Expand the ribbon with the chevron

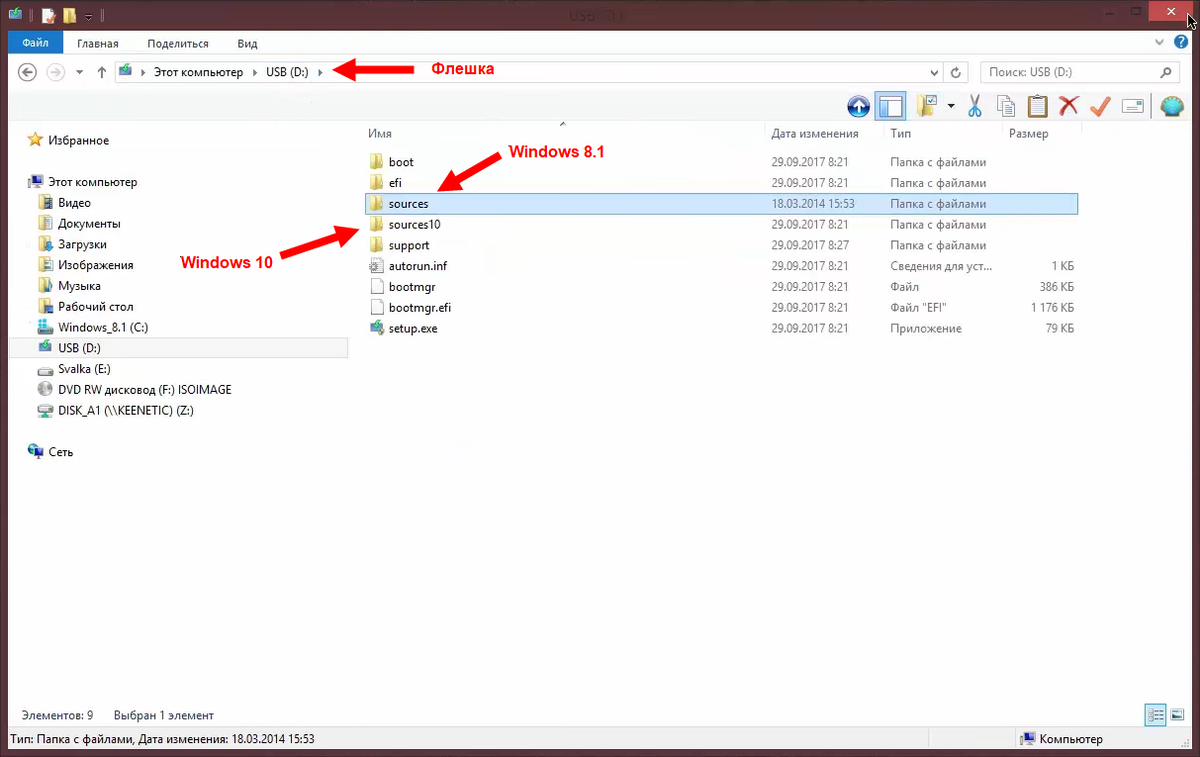point(1157,43)
